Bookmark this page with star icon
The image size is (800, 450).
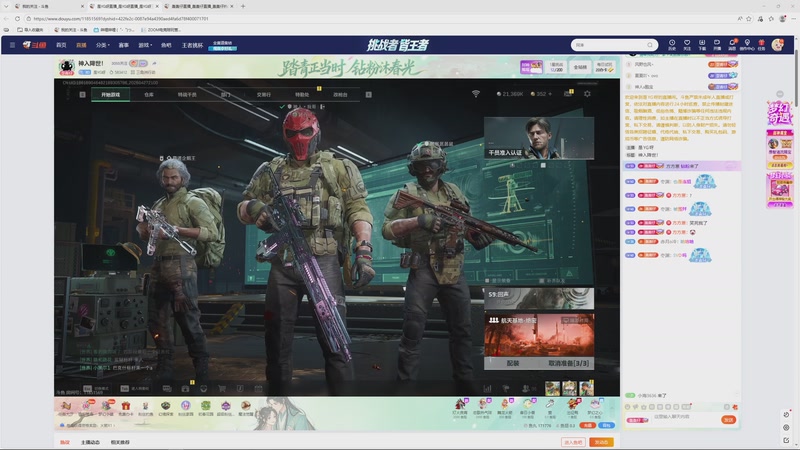pyautogui.click(x=748, y=18)
